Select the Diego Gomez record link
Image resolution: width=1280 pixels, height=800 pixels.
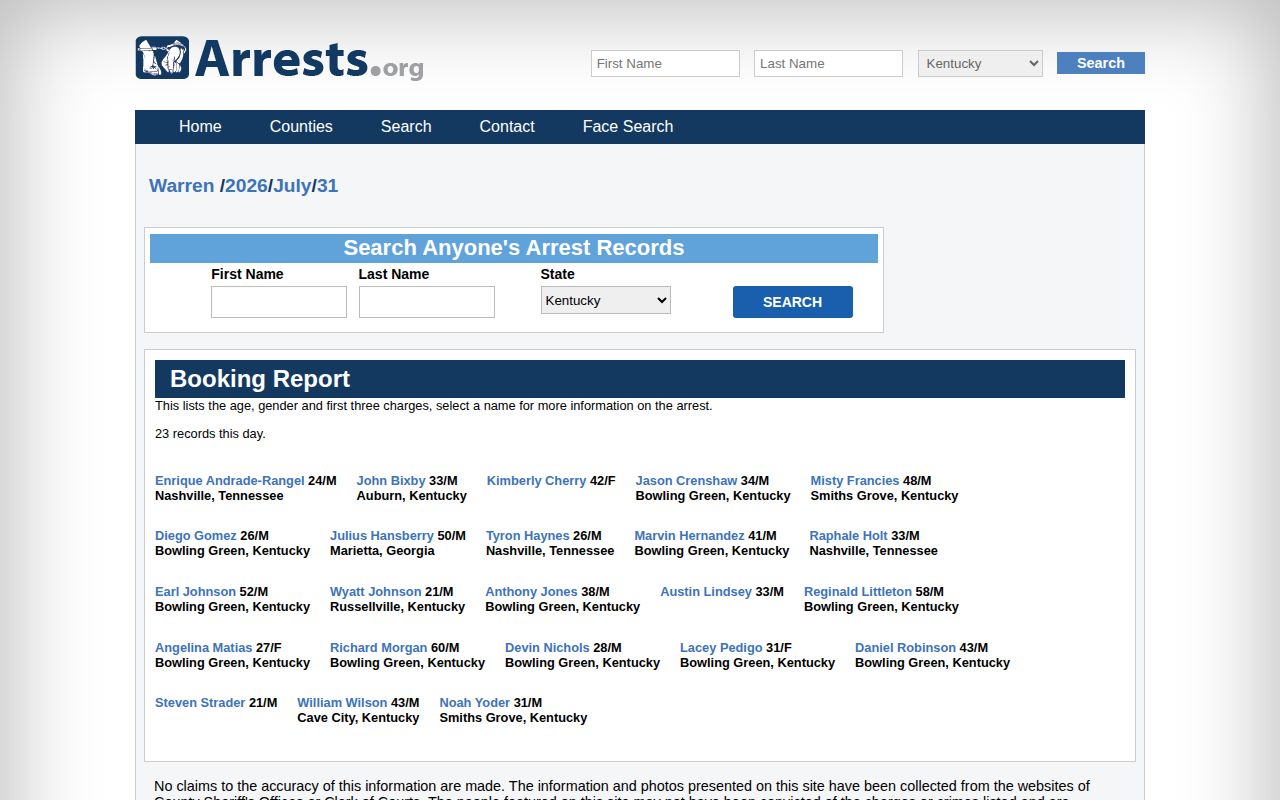tap(196, 536)
